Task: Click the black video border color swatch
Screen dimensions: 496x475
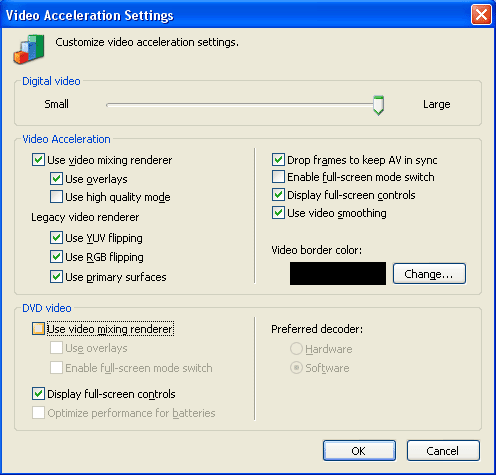Action: pyautogui.click(x=338, y=273)
